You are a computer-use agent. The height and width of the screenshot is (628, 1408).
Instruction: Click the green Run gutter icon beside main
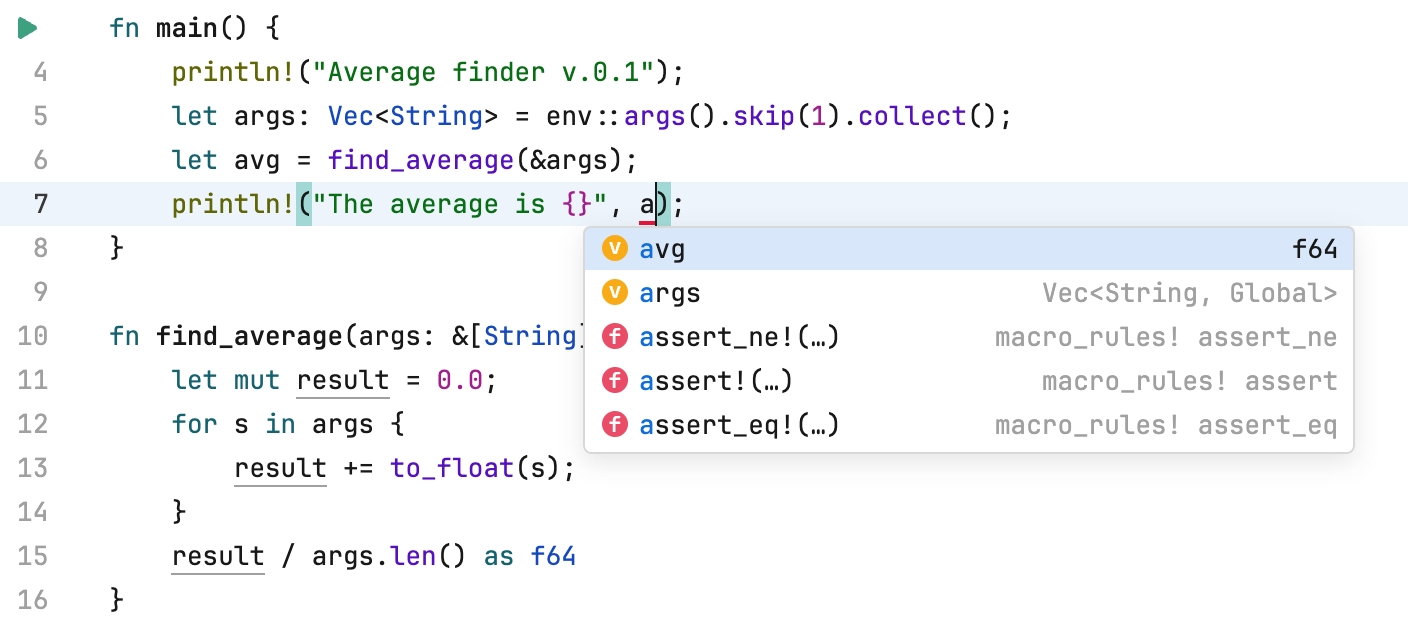[27, 27]
